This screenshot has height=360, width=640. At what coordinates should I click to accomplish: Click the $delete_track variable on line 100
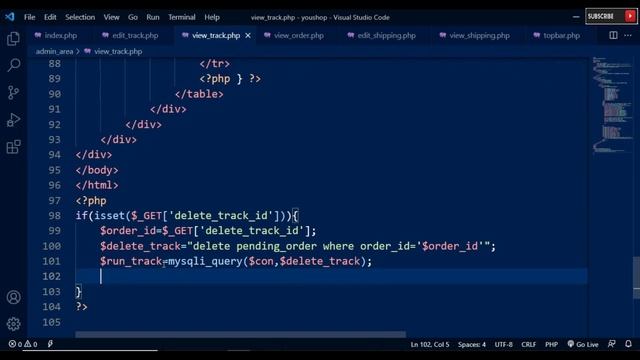point(140,246)
